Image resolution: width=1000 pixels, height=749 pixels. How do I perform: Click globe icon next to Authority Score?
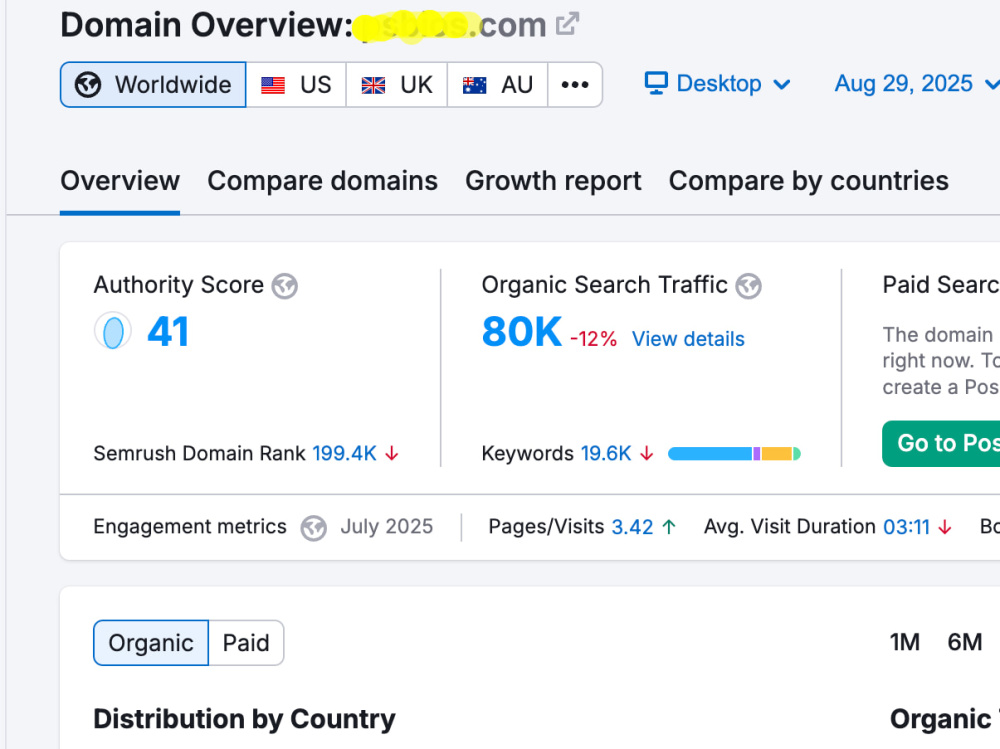pos(284,286)
